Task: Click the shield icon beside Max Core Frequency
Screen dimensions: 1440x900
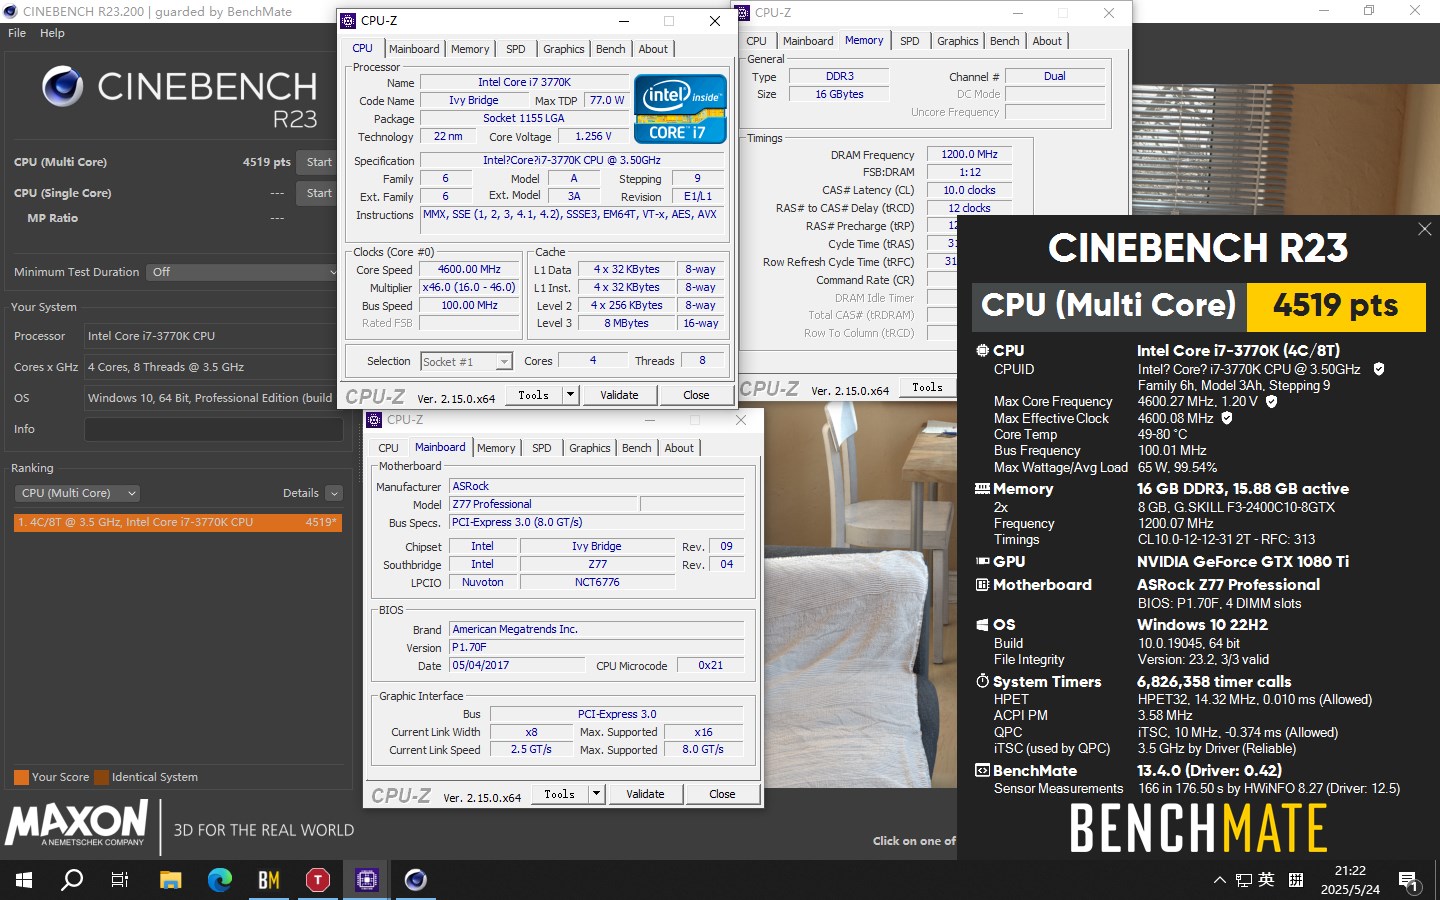Action: coord(1272,401)
